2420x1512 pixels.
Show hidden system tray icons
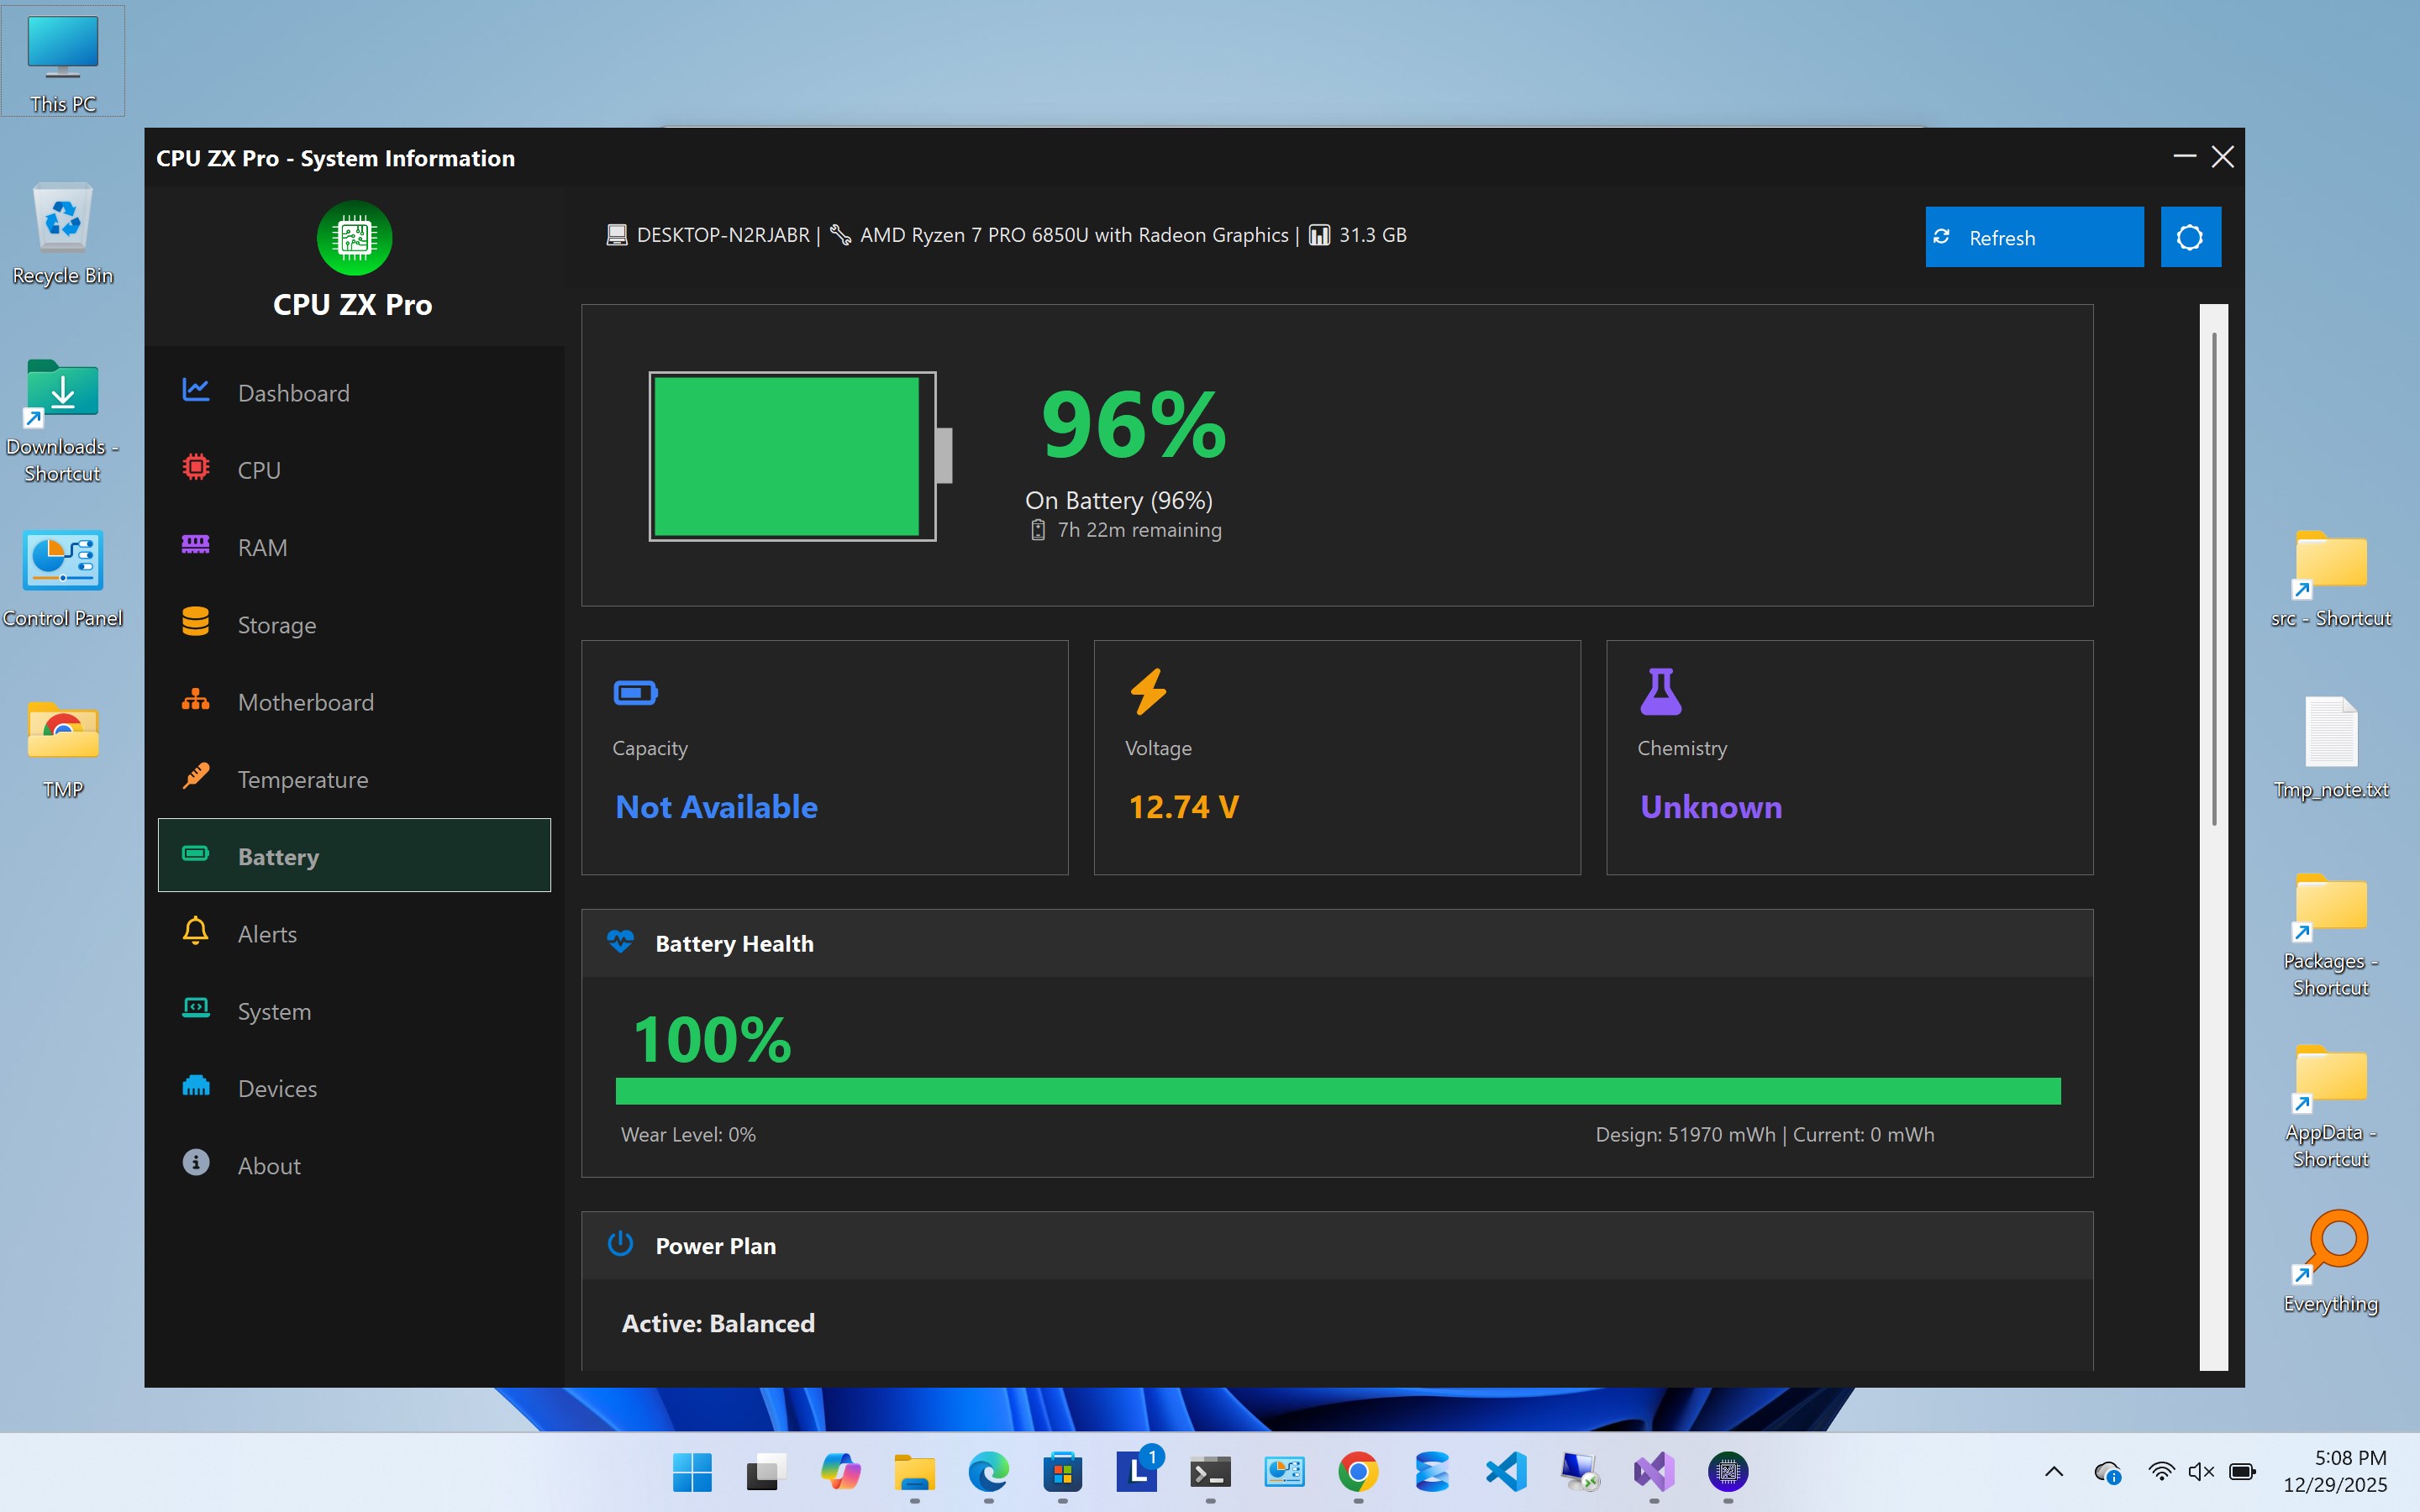pos(2054,1471)
